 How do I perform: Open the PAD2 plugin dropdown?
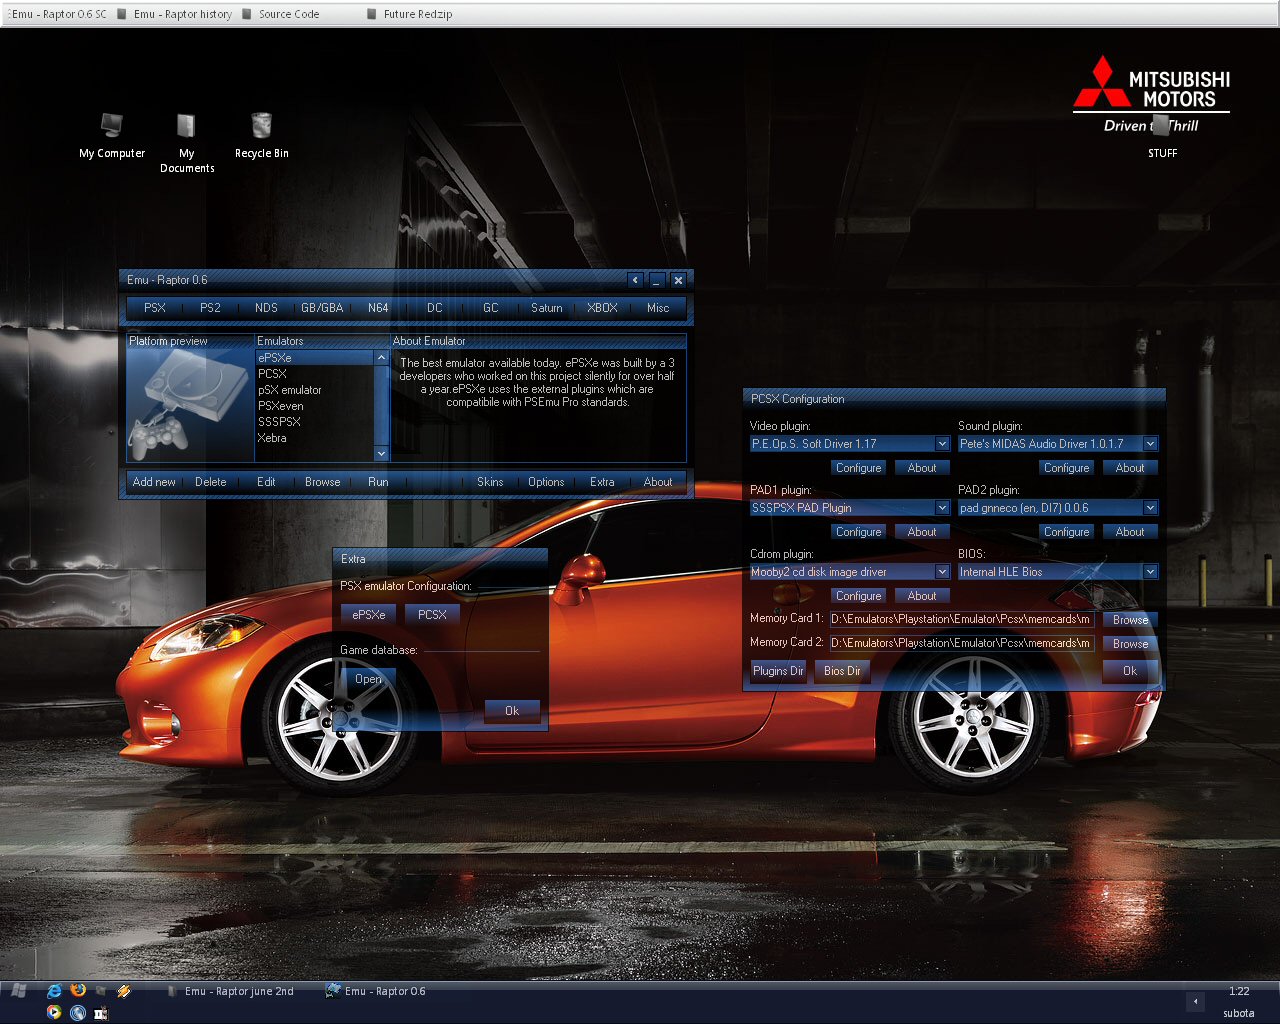tap(1150, 508)
